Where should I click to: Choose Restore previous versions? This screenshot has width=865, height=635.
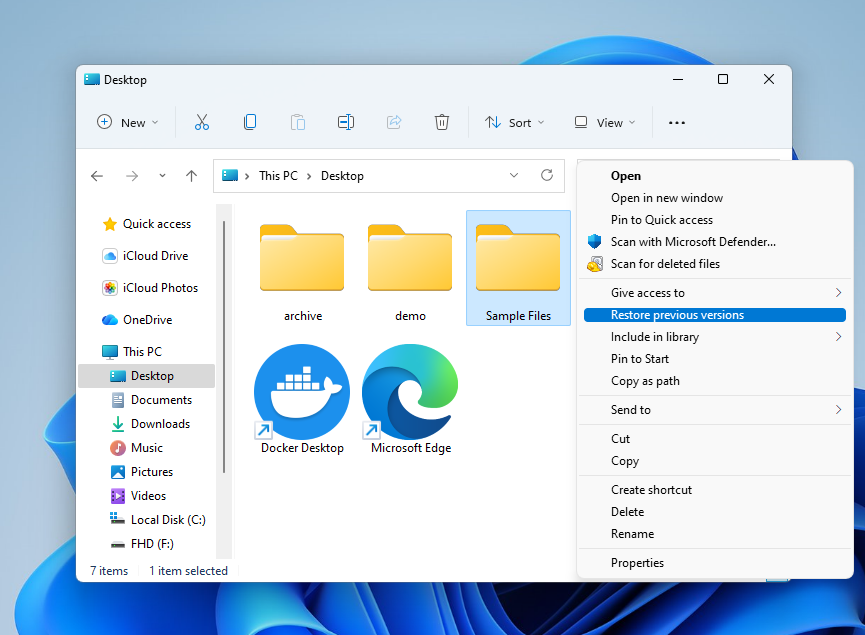click(715, 315)
